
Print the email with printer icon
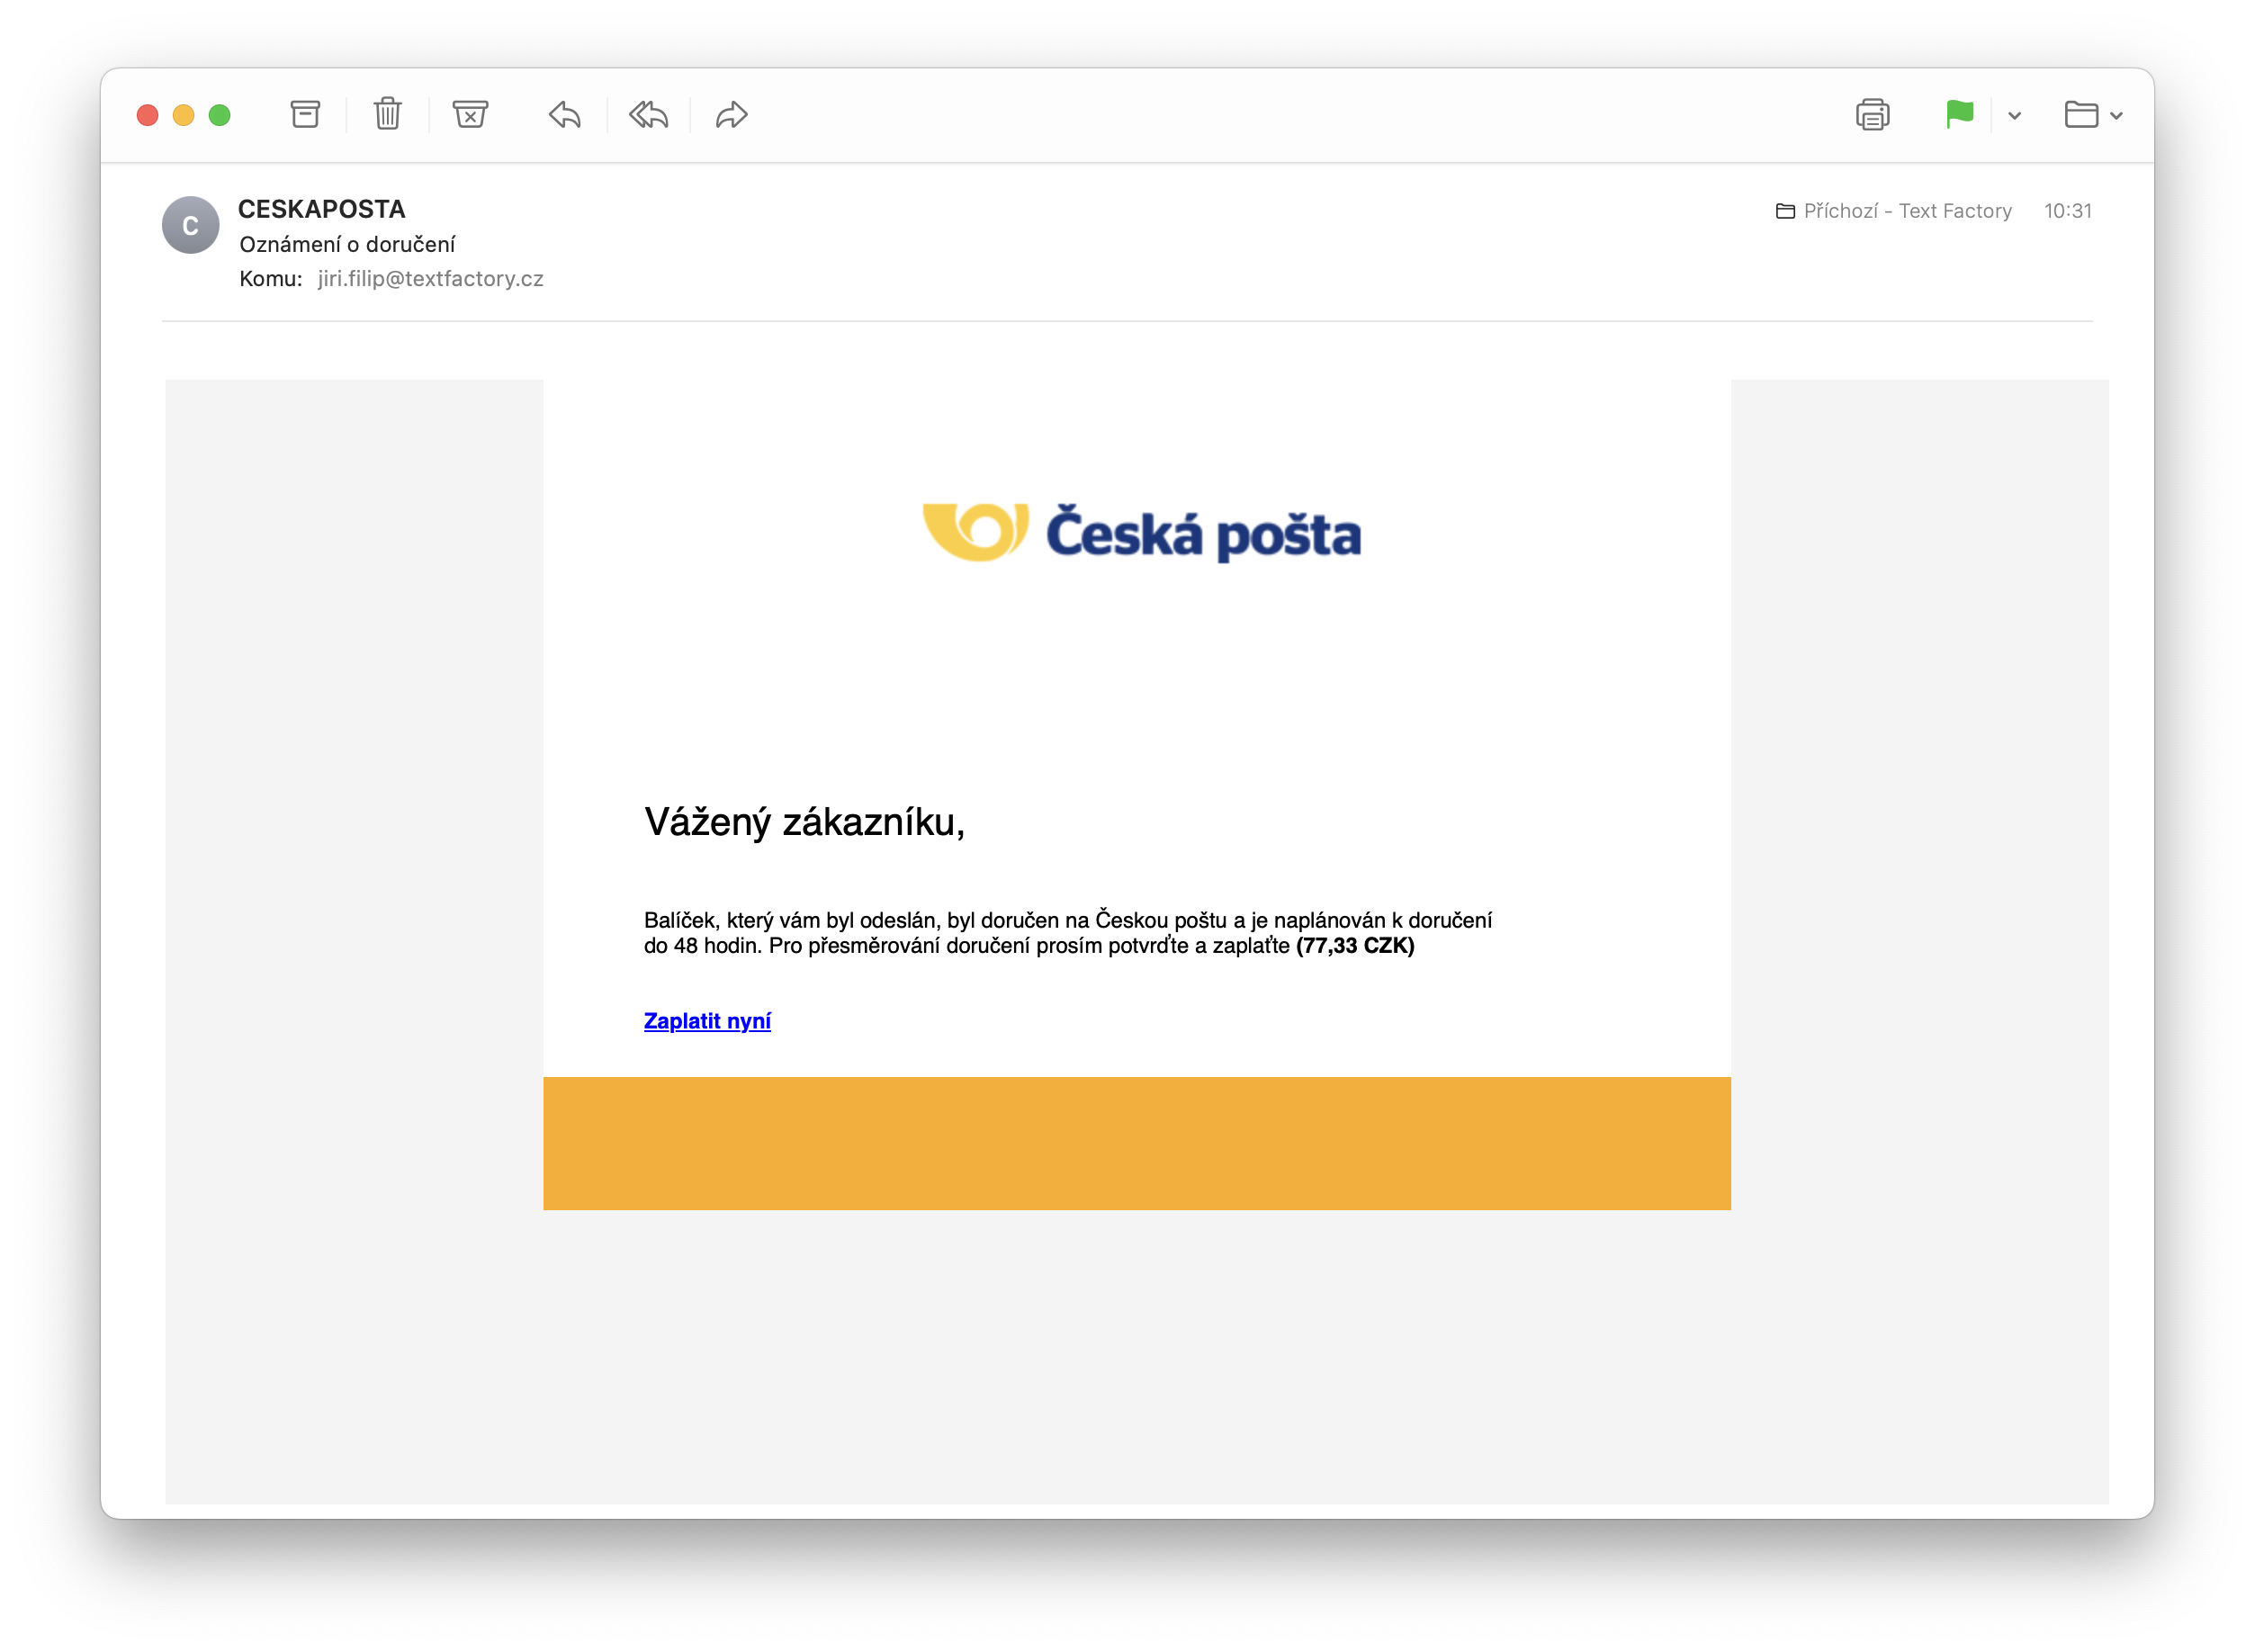pos(1871,115)
